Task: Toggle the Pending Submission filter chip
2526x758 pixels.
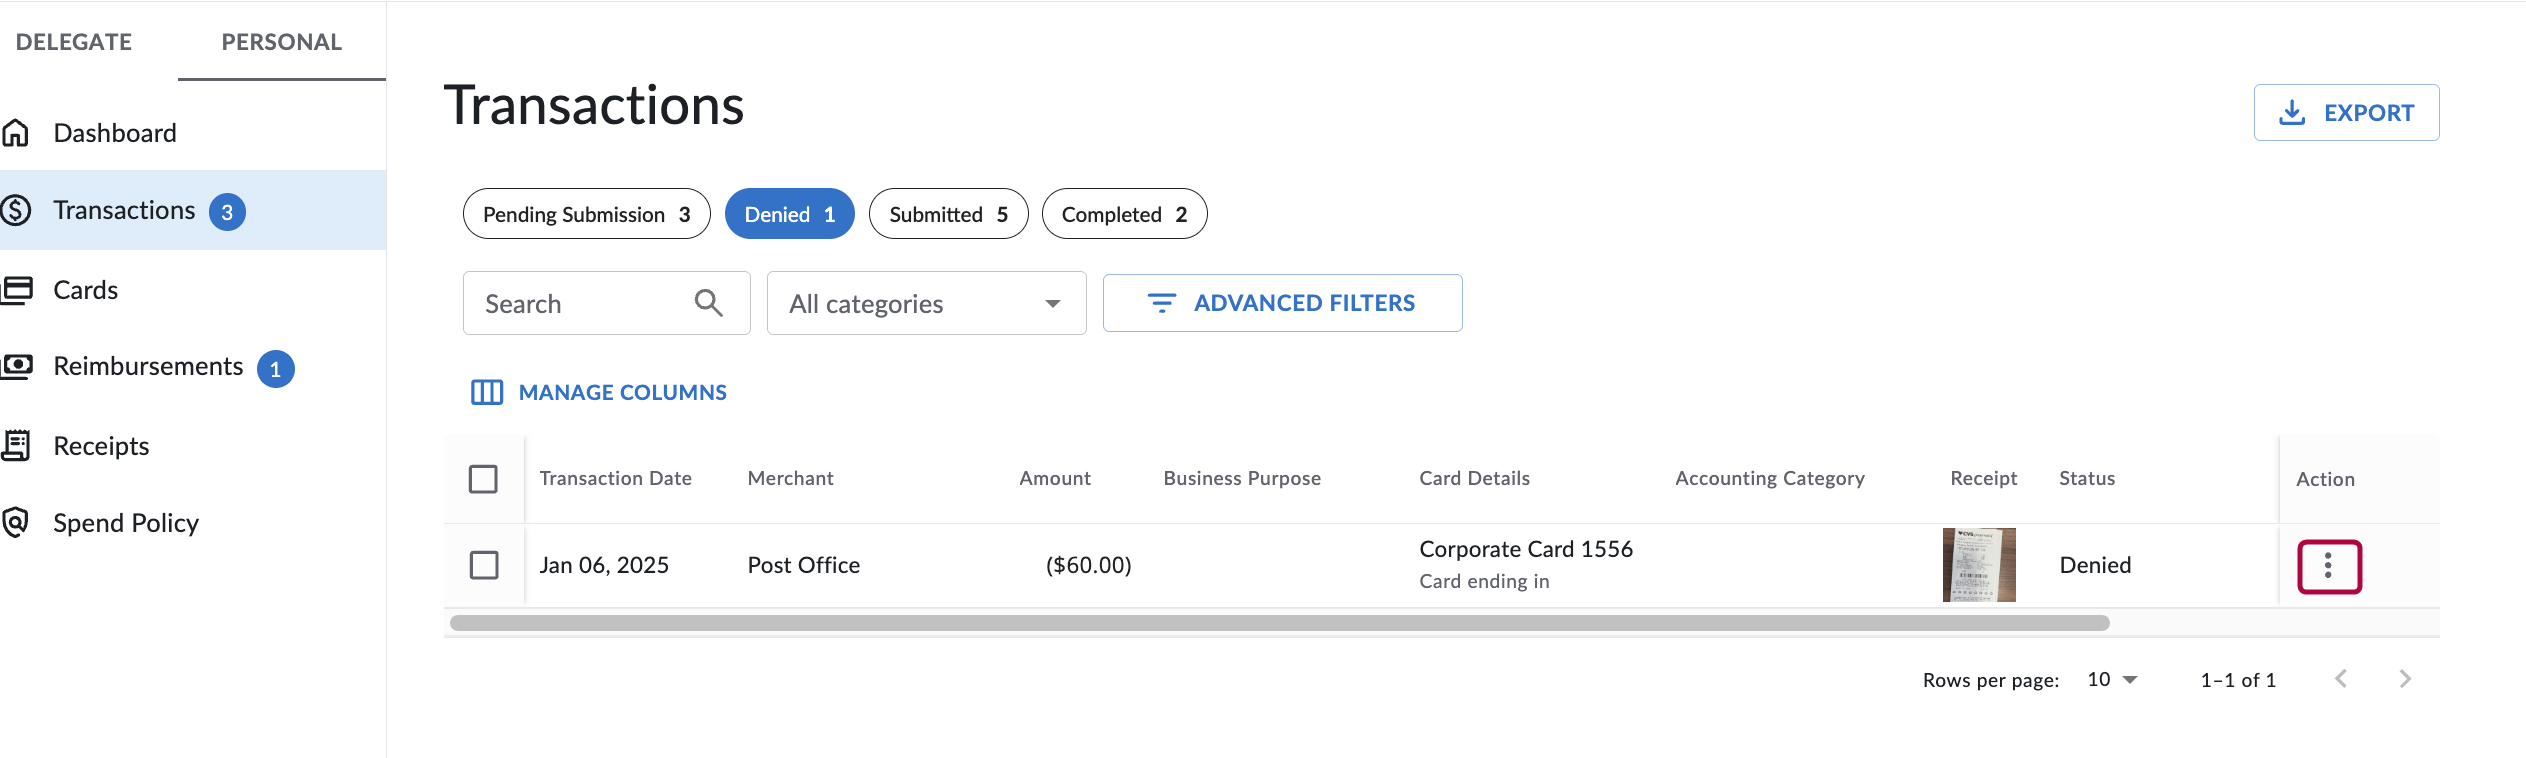Action: coord(586,214)
